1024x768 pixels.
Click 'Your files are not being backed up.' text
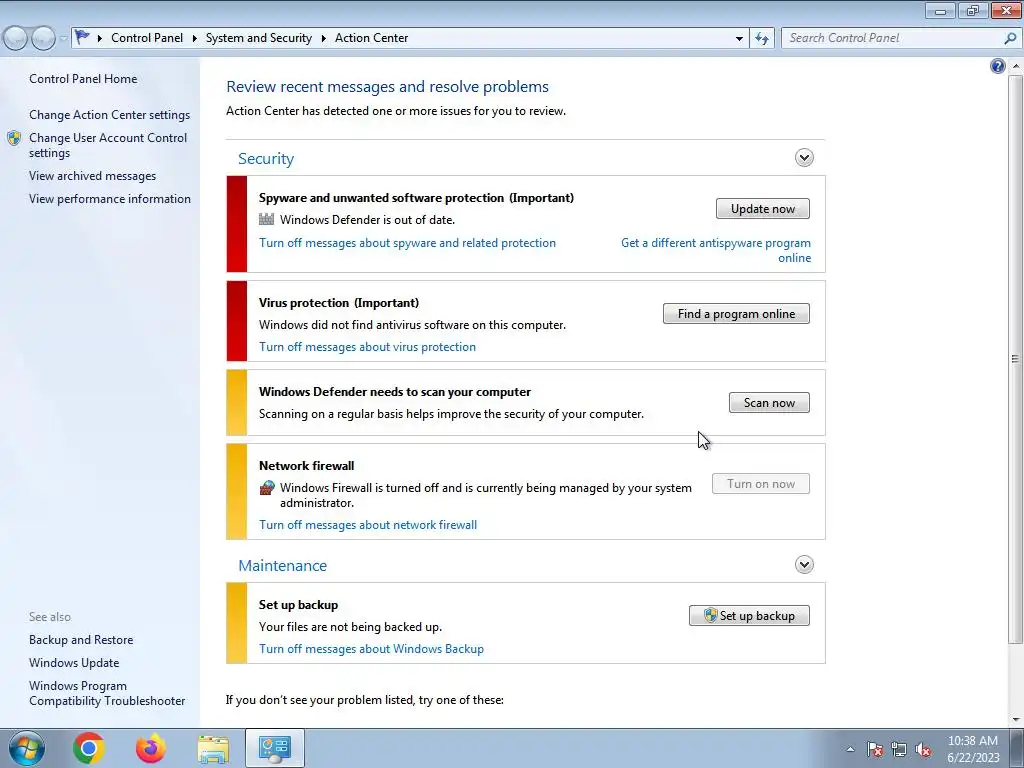pos(351,627)
